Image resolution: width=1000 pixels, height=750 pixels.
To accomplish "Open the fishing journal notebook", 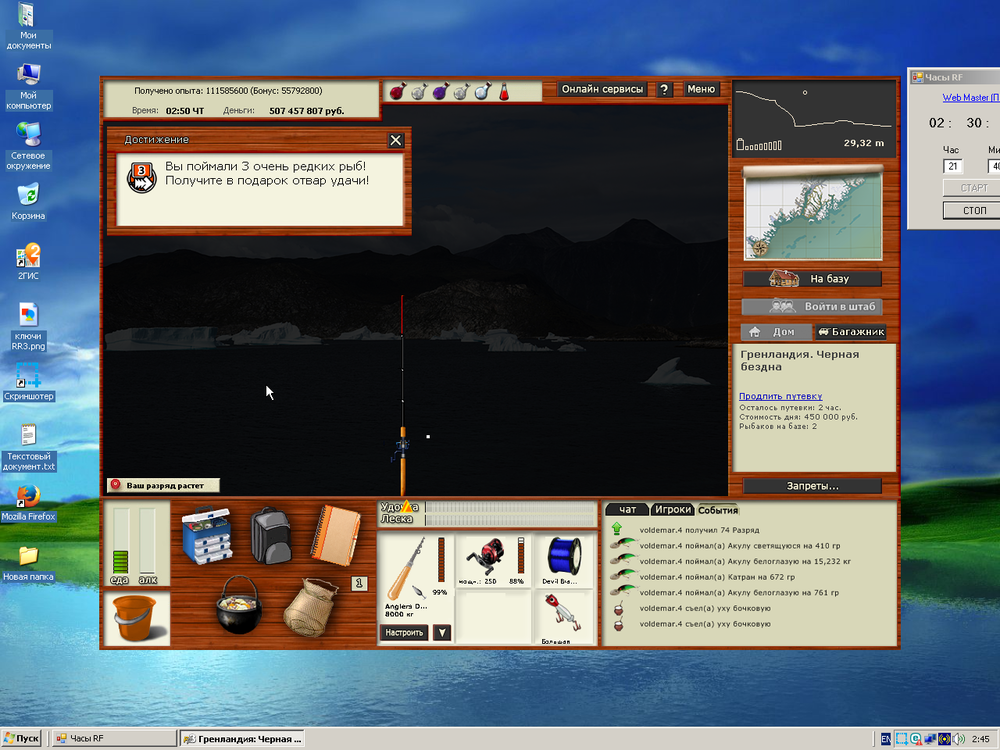I will pyautogui.click(x=336, y=536).
